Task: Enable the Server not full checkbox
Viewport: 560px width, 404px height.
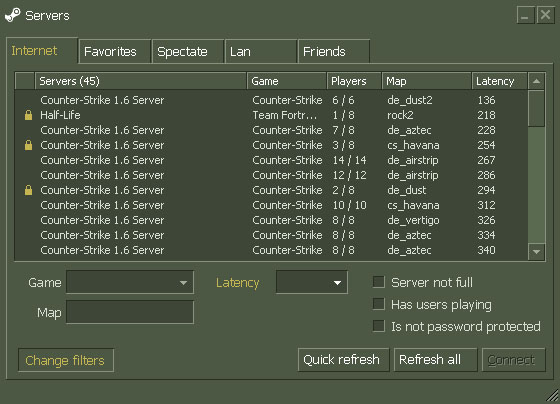Action: tap(379, 282)
